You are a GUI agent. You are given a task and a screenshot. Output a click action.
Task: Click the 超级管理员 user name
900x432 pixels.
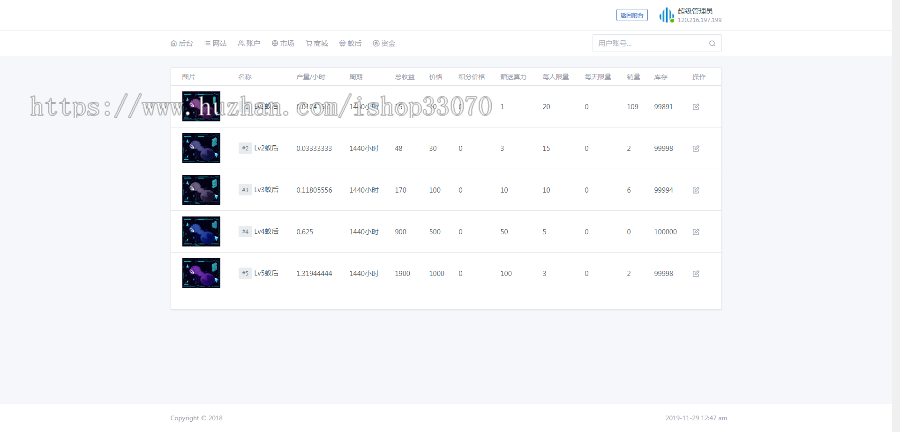tap(695, 11)
